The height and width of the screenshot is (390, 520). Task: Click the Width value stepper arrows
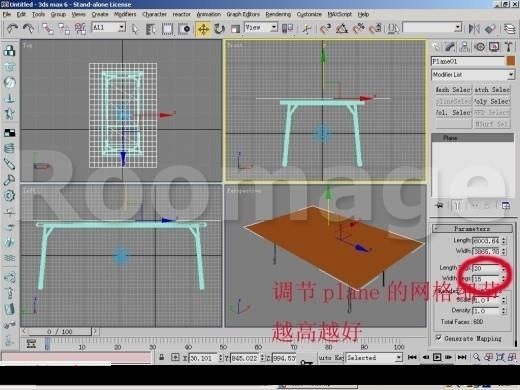[504, 251]
